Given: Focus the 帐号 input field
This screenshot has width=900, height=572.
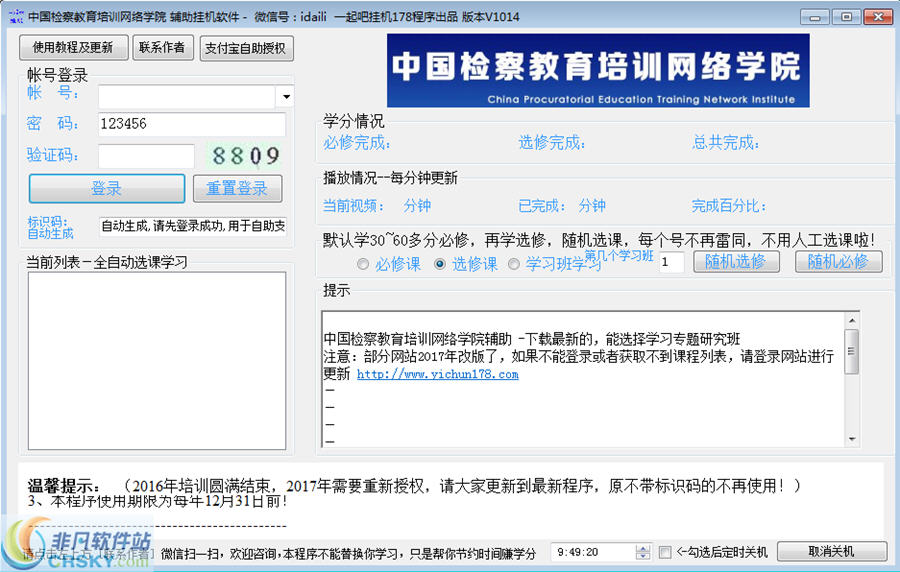Looking at the screenshot, I should pyautogui.click(x=187, y=96).
